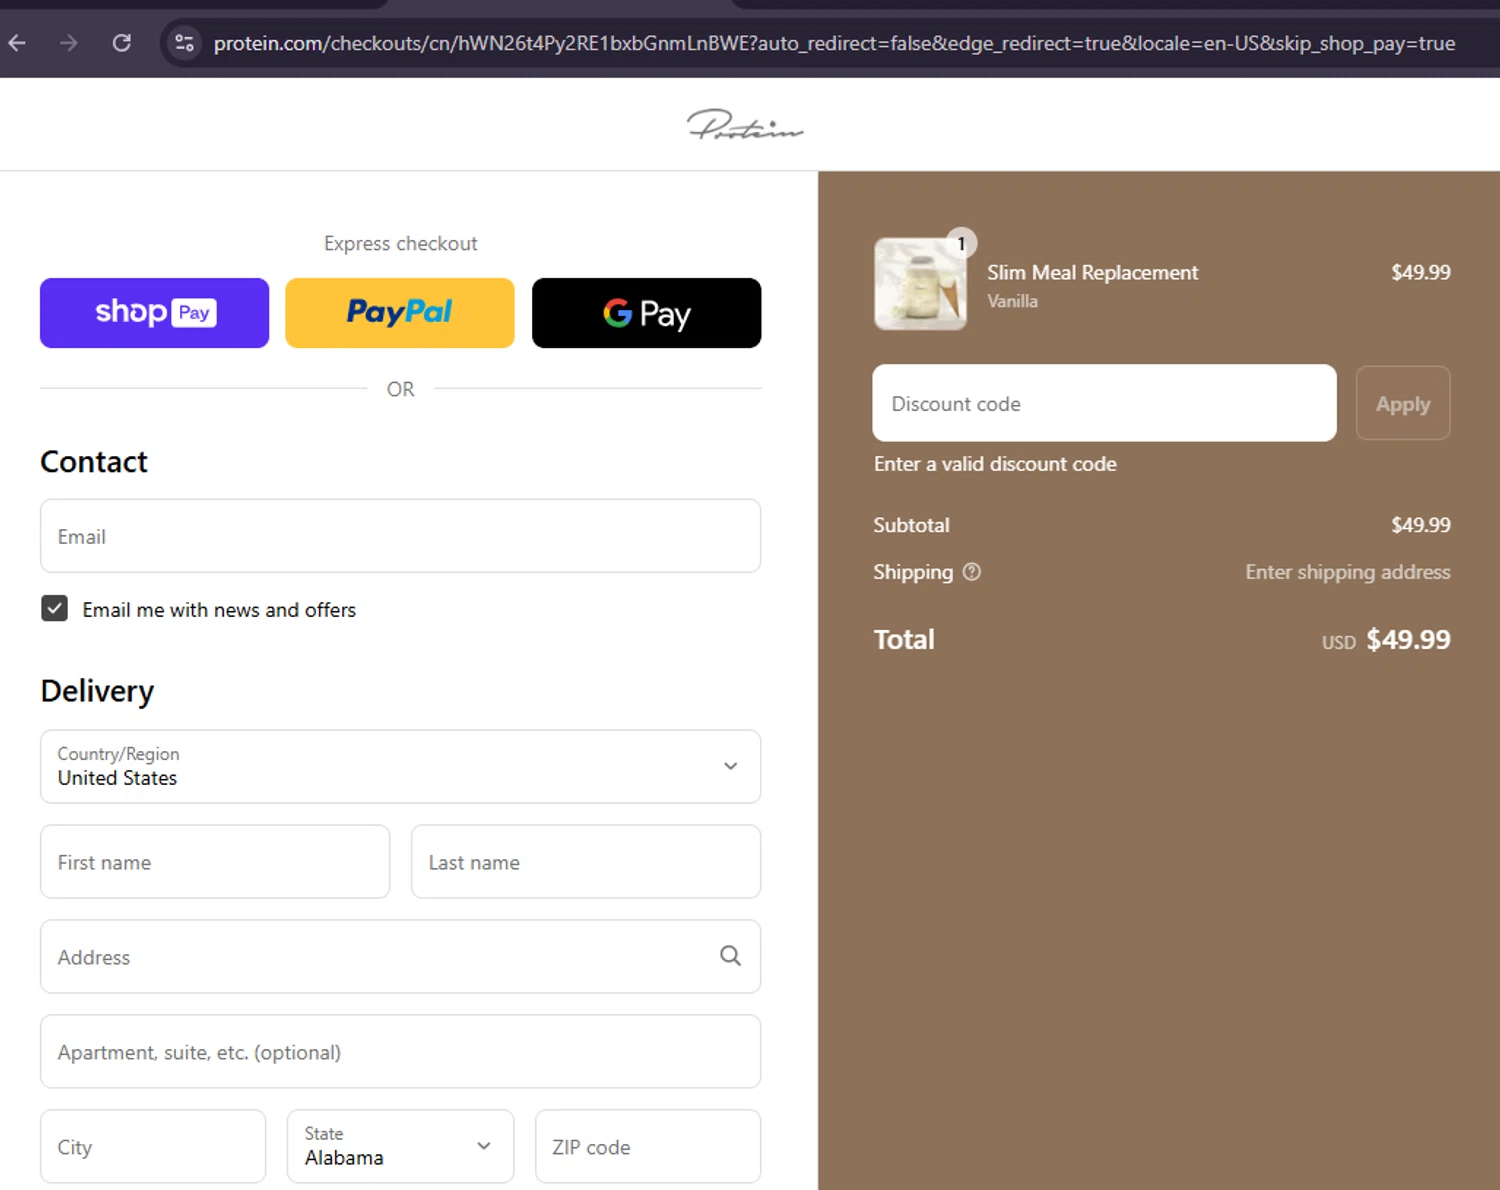Click the Apartment, suite, etc. field
Viewport: 1500px width, 1190px height.
(x=400, y=1052)
